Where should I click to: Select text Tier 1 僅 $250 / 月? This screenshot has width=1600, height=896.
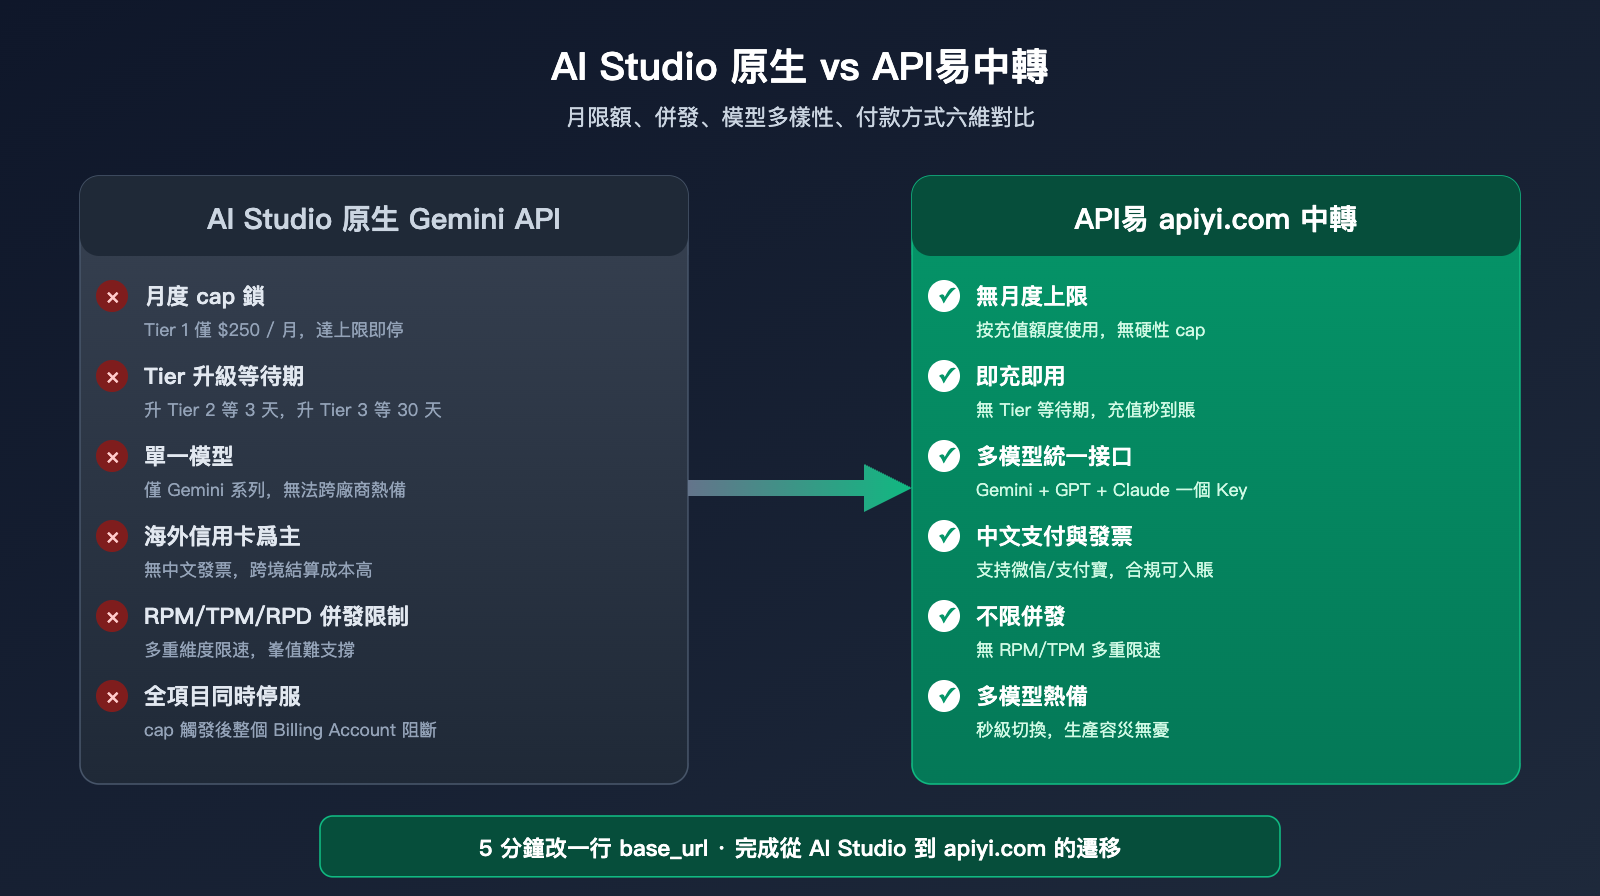tap(222, 330)
